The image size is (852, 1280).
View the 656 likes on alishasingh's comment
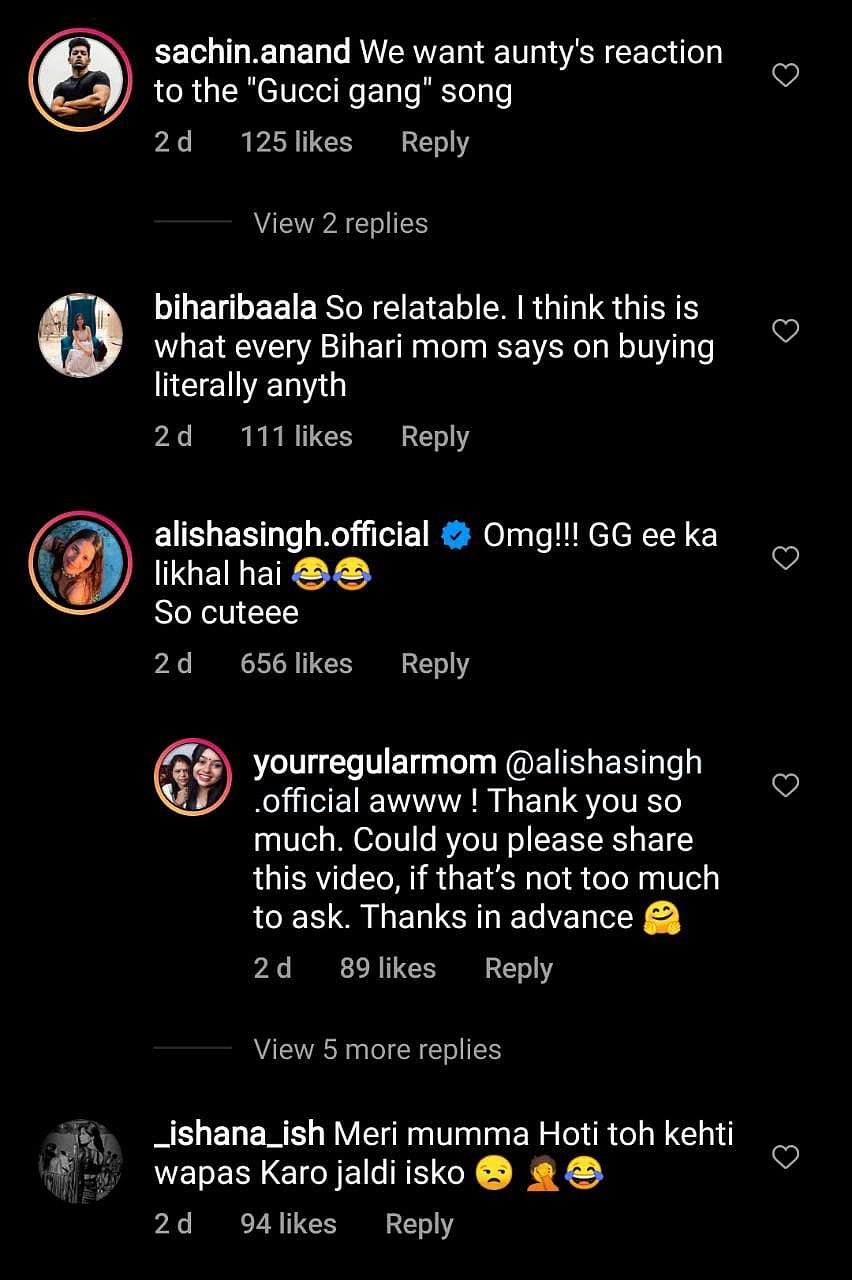click(296, 663)
